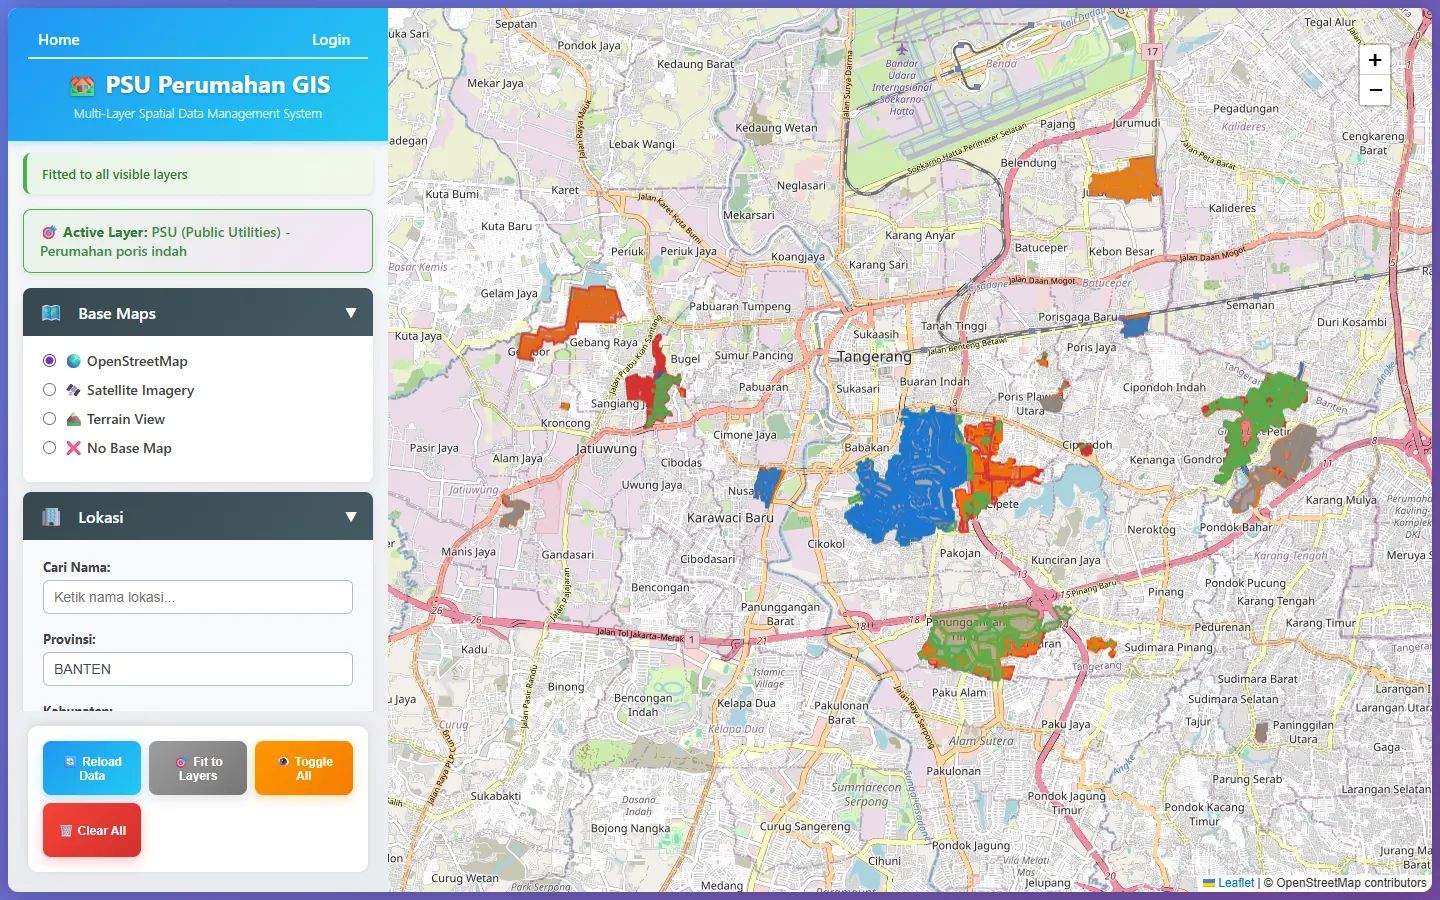Click the airport icon at Bandar Udara Soekarno-Hatta
Image resolution: width=1440 pixels, height=900 pixels.
click(902, 49)
